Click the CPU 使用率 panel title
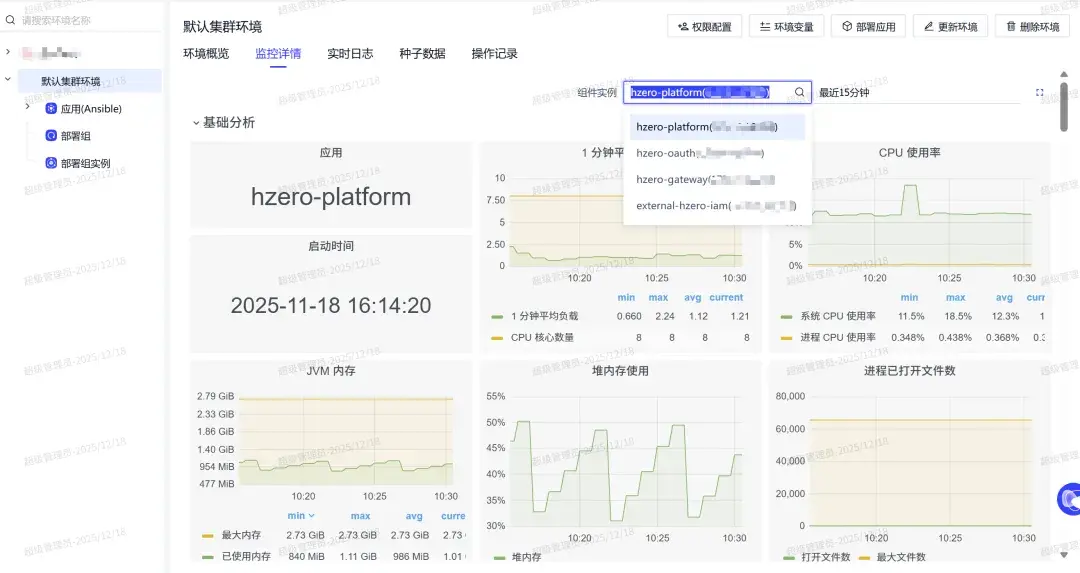This screenshot has width=1080, height=573. pos(909,153)
